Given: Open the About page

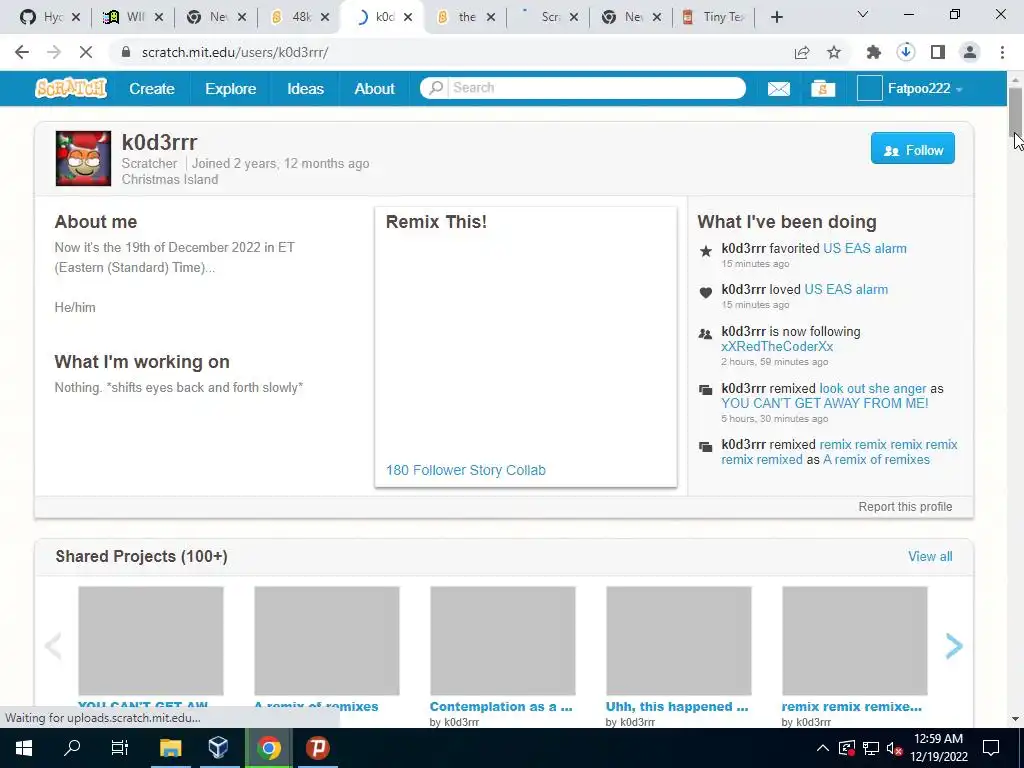Looking at the screenshot, I should coord(374,89).
